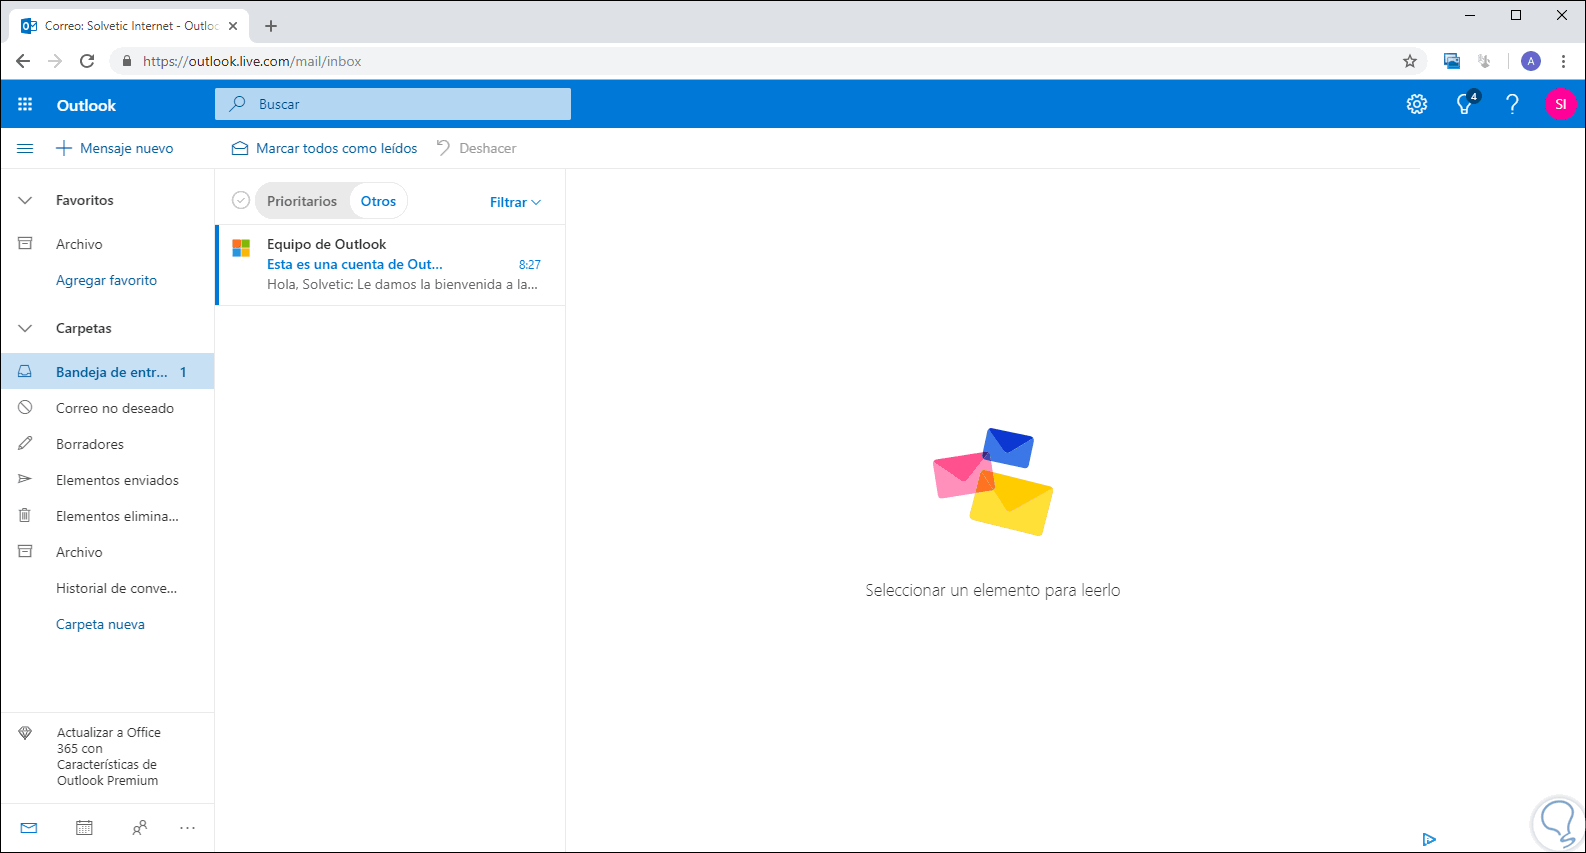Open the help question mark
1586x853 pixels.
1512,104
